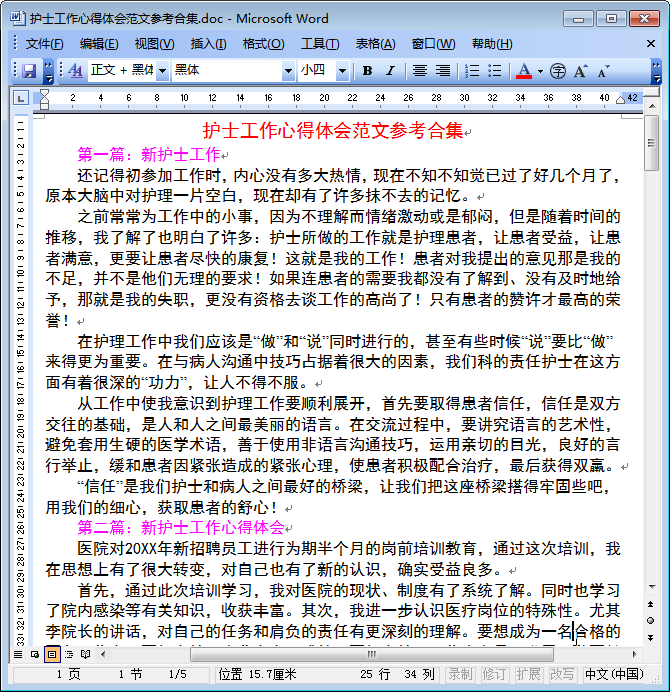Open the 表格(A) menu

[x=375, y=44]
